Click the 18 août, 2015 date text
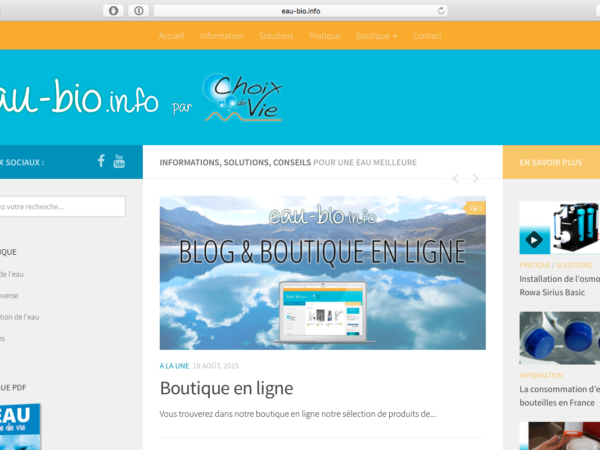The width and height of the screenshot is (600, 450). pyautogui.click(x=216, y=366)
